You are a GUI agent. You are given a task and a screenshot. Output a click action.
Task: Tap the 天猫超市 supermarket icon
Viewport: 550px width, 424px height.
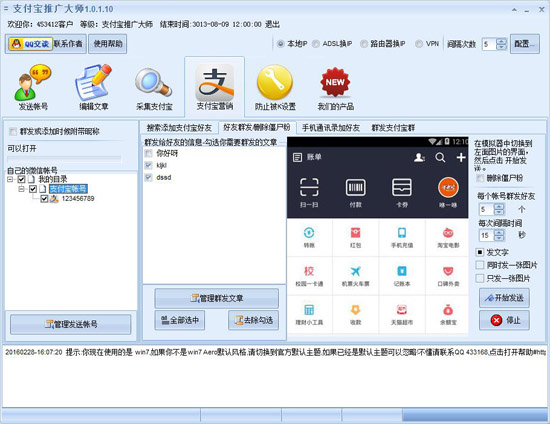click(x=402, y=310)
